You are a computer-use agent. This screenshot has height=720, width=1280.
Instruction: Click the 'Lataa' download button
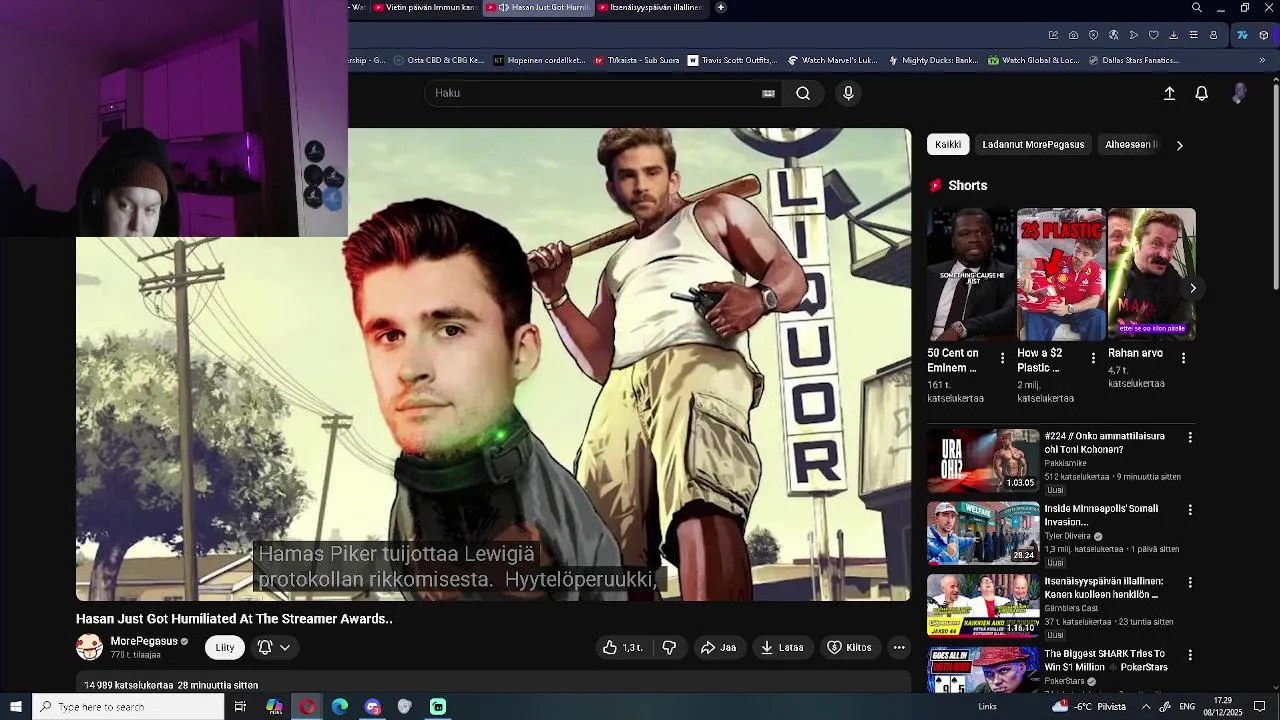tap(782, 647)
